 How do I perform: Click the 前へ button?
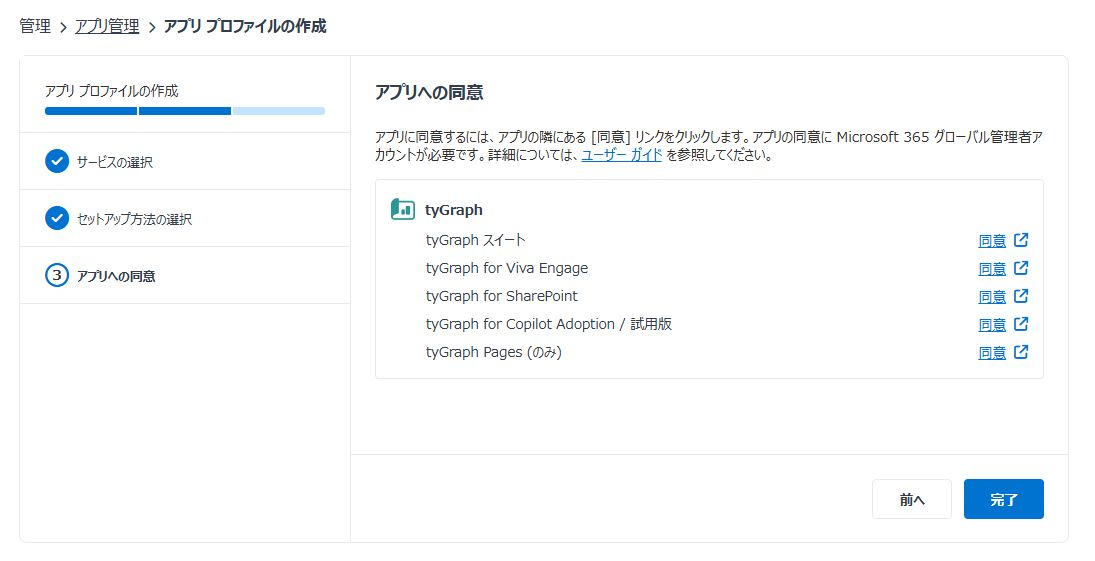pyautogui.click(x=911, y=500)
